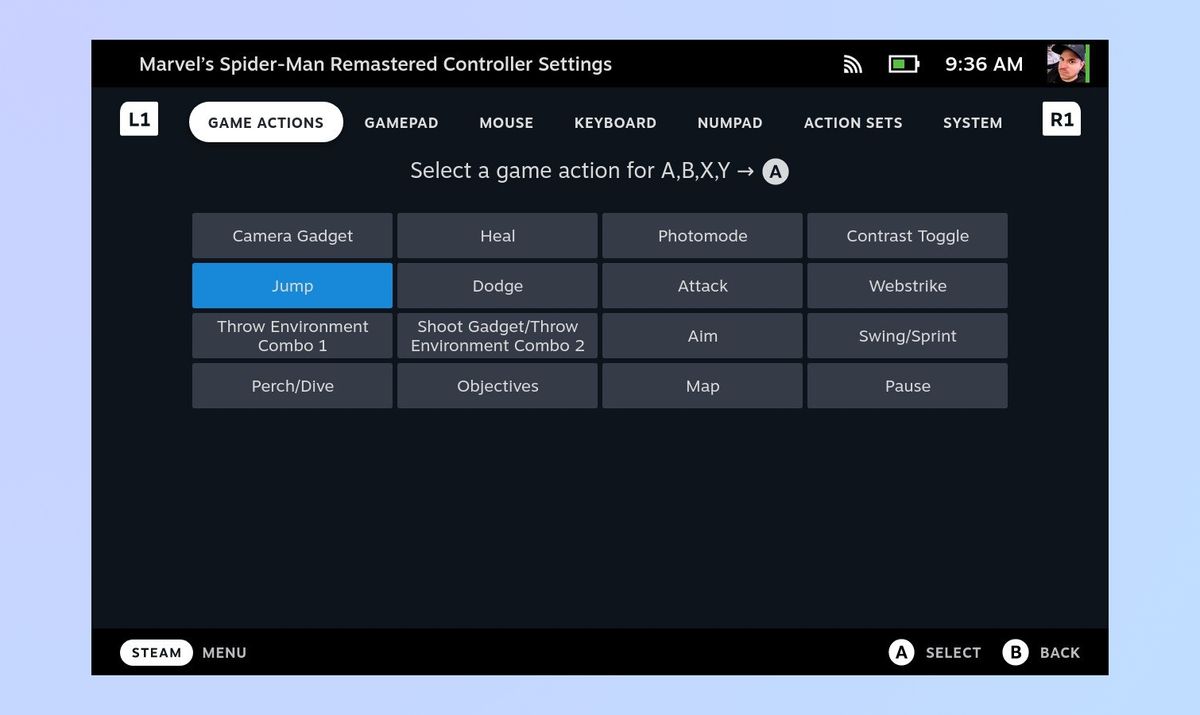Click the 9:36 AM clock display
This screenshot has height=715, width=1200.
pyautogui.click(x=983, y=64)
